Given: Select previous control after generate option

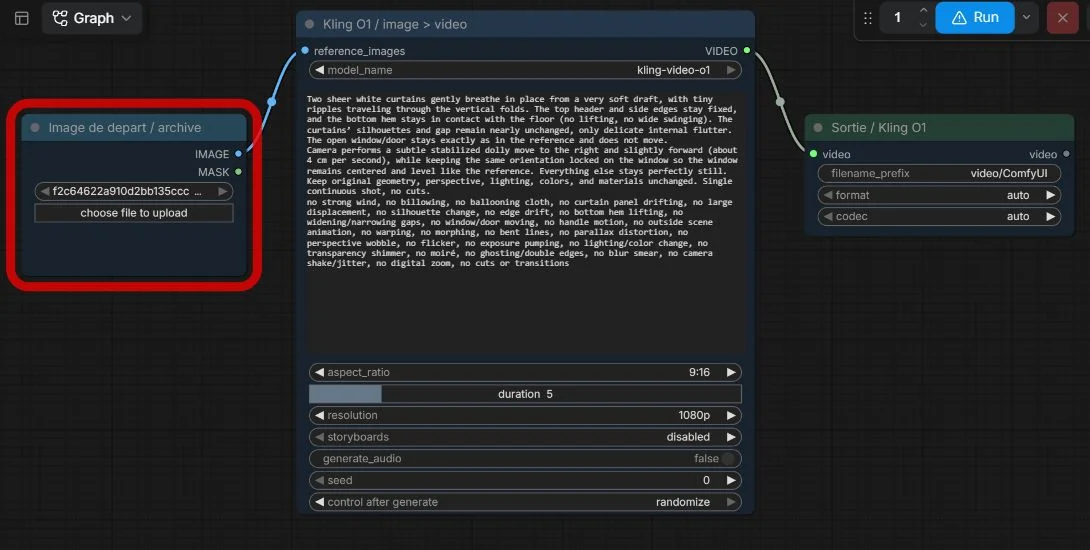Looking at the screenshot, I should 319,502.
